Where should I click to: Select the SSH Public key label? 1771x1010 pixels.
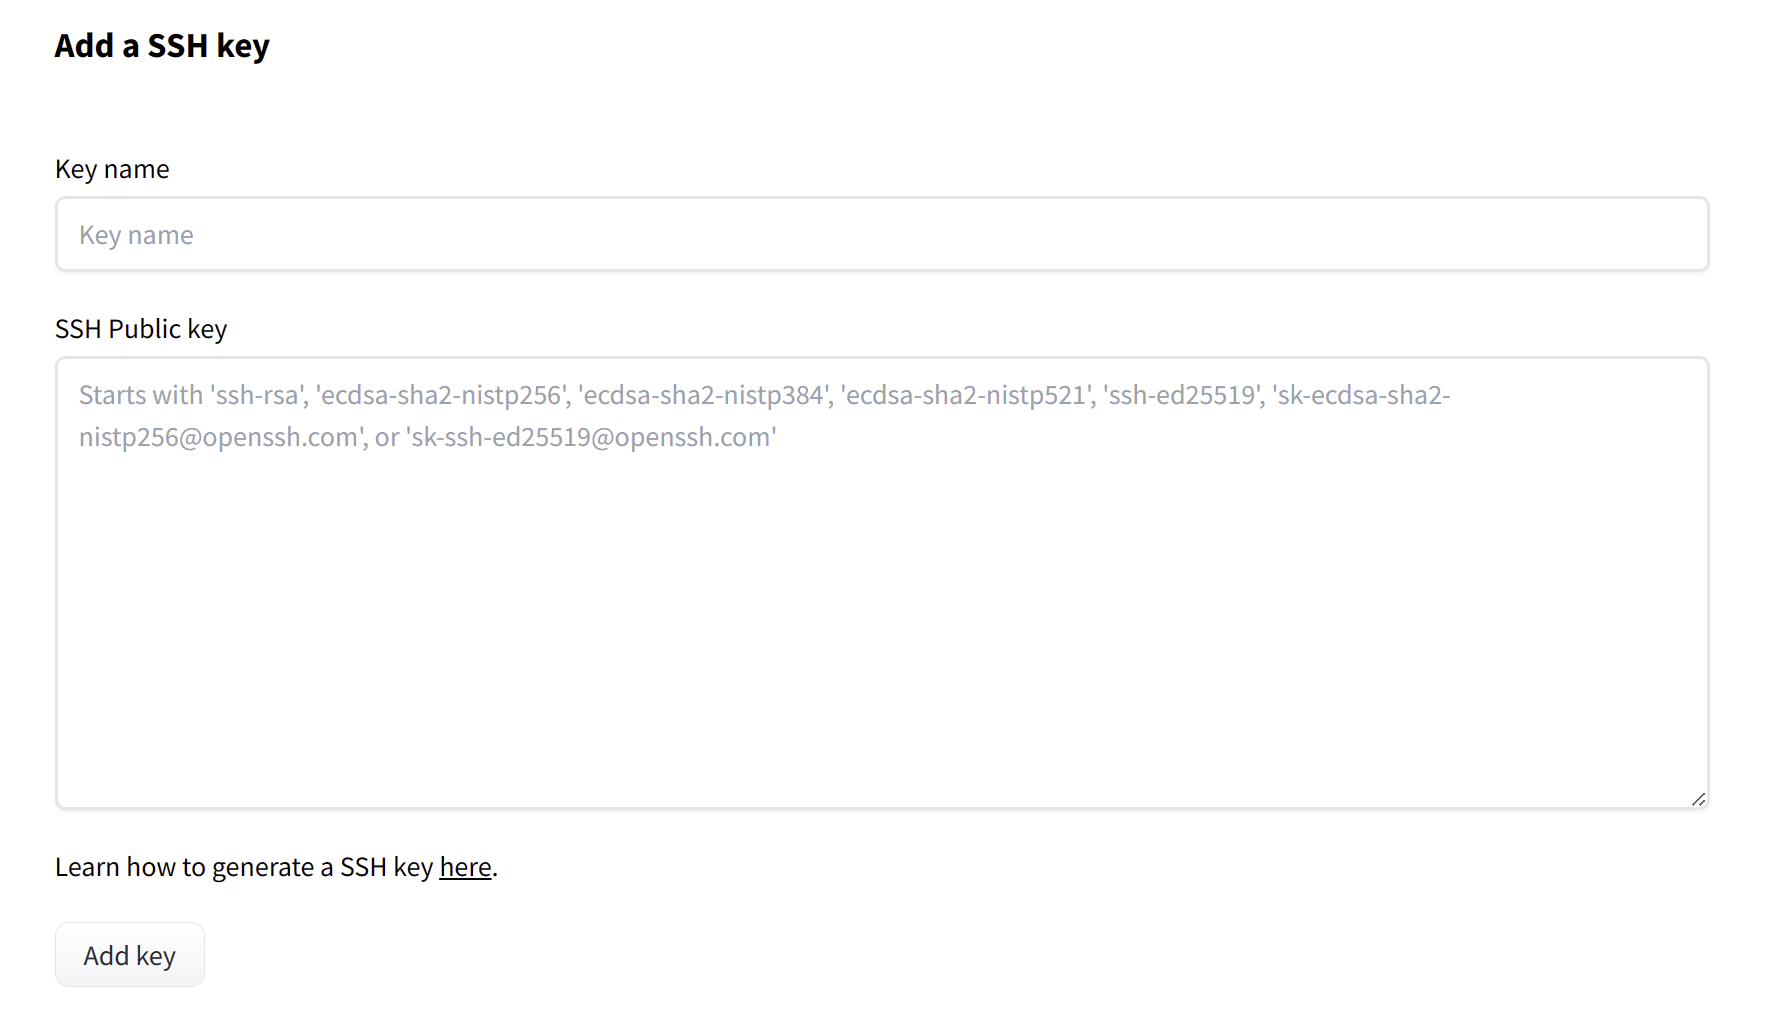(141, 328)
